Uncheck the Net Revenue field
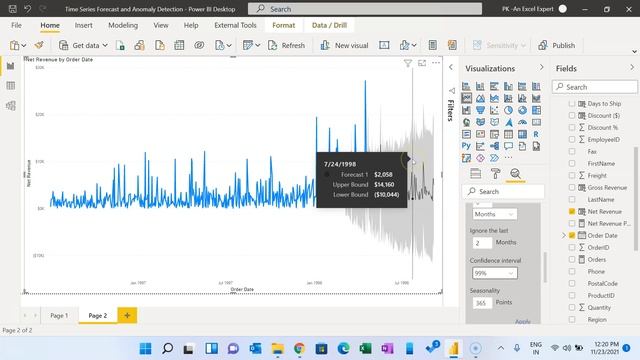 tap(572, 211)
